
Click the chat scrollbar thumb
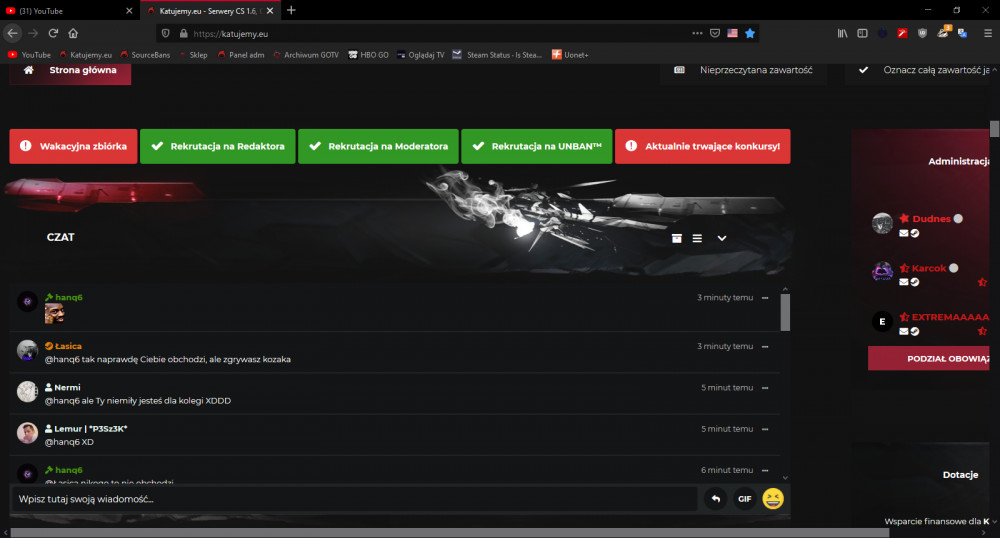[x=785, y=312]
